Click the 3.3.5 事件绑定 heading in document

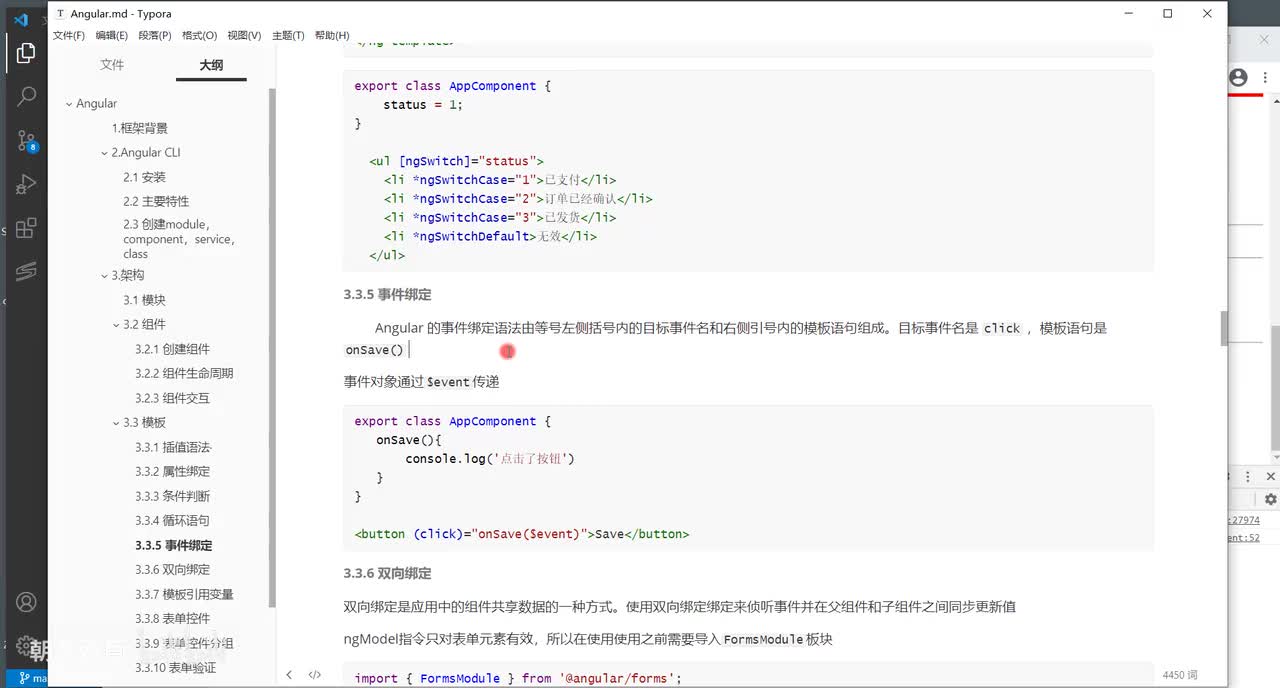pyautogui.click(x=388, y=294)
